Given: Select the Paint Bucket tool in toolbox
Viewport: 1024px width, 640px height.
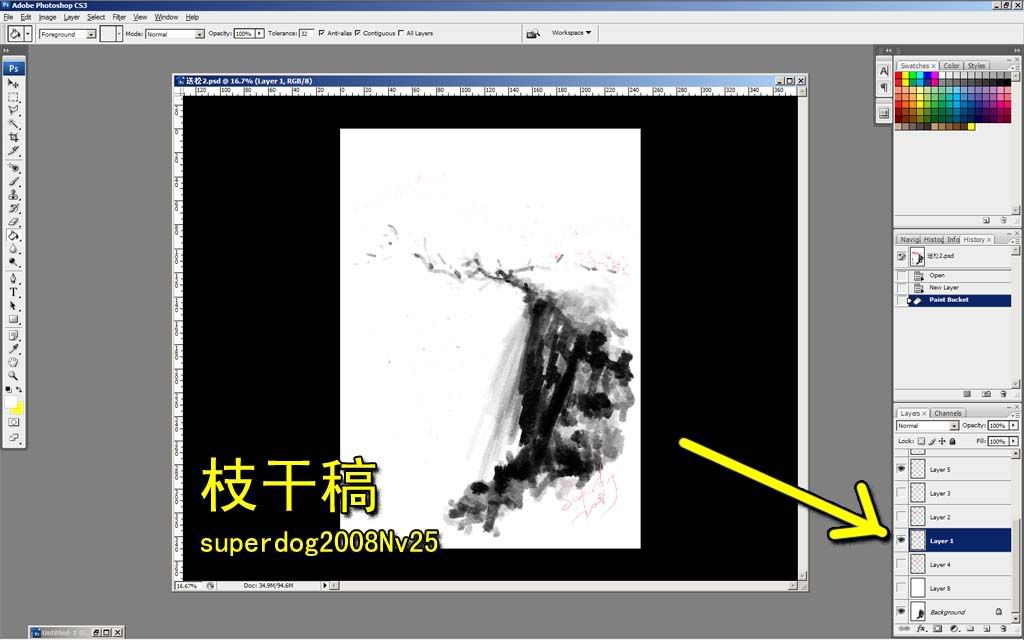Looking at the screenshot, I should tap(13, 236).
